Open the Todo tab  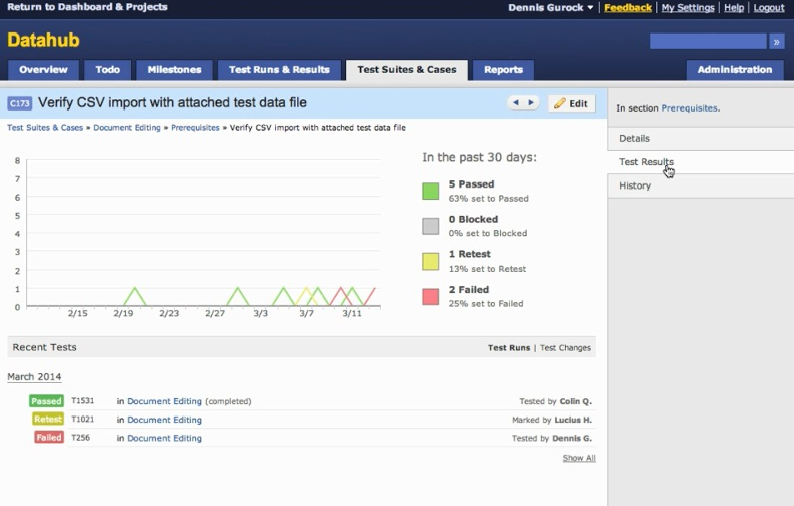click(107, 70)
